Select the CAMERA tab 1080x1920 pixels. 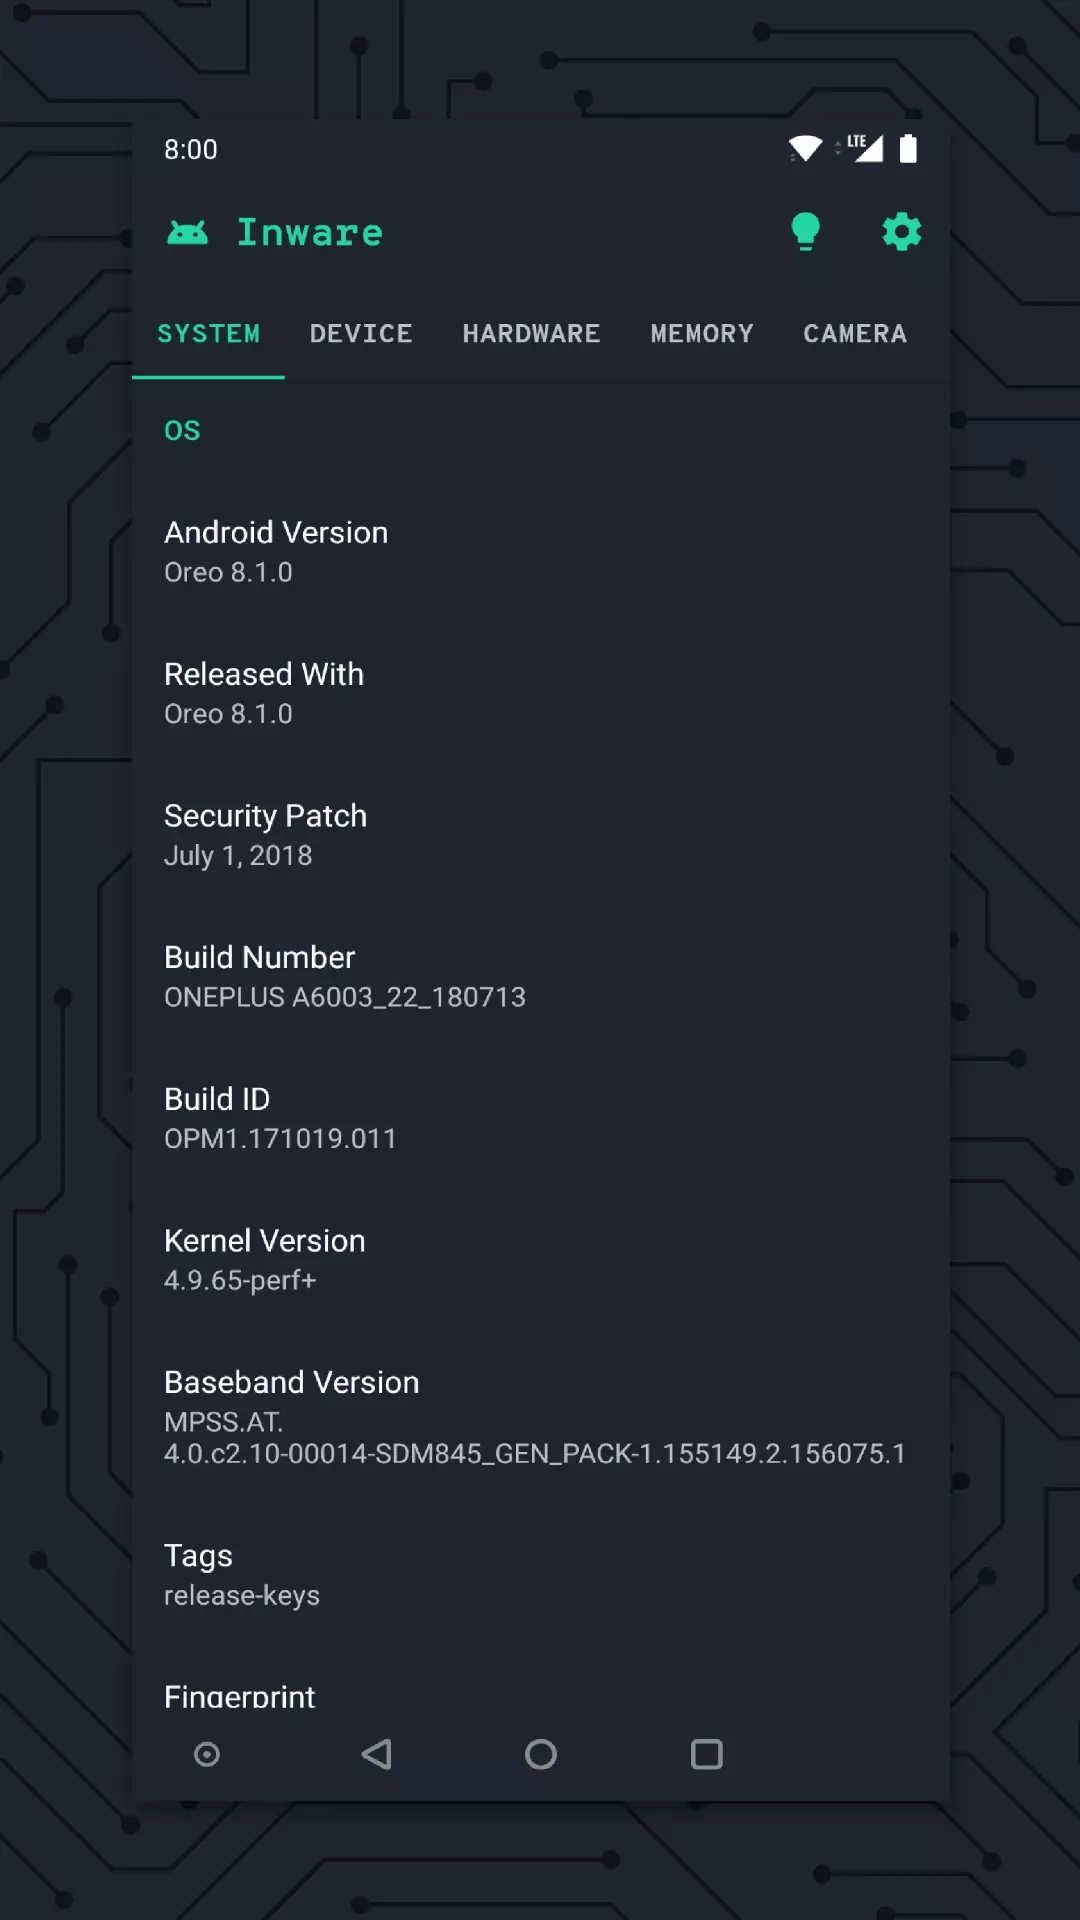coord(855,334)
